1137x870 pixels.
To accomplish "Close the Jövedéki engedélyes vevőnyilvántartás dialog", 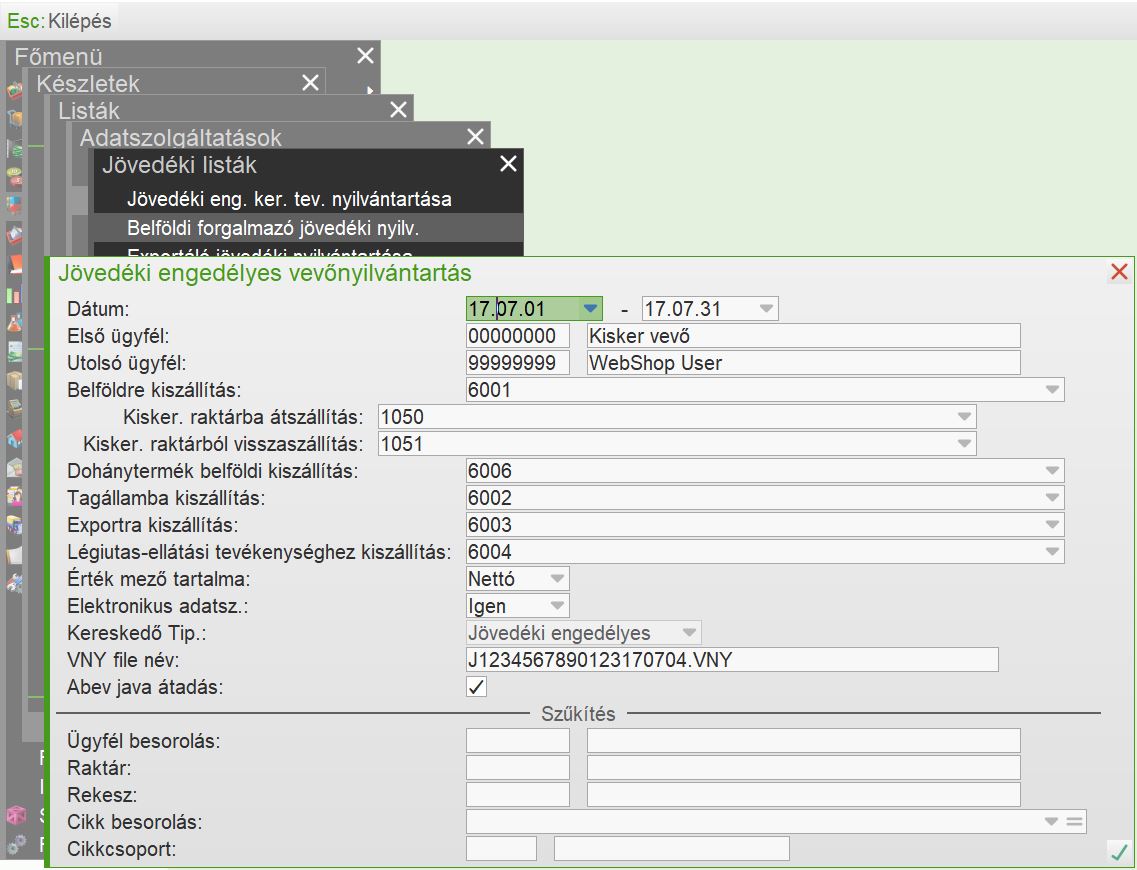I will tap(1119, 272).
